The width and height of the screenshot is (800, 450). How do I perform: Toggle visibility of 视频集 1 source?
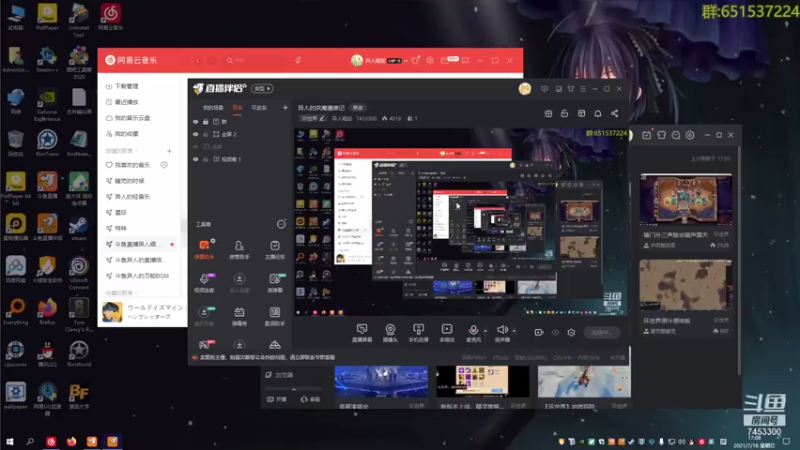[x=195, y=159]
